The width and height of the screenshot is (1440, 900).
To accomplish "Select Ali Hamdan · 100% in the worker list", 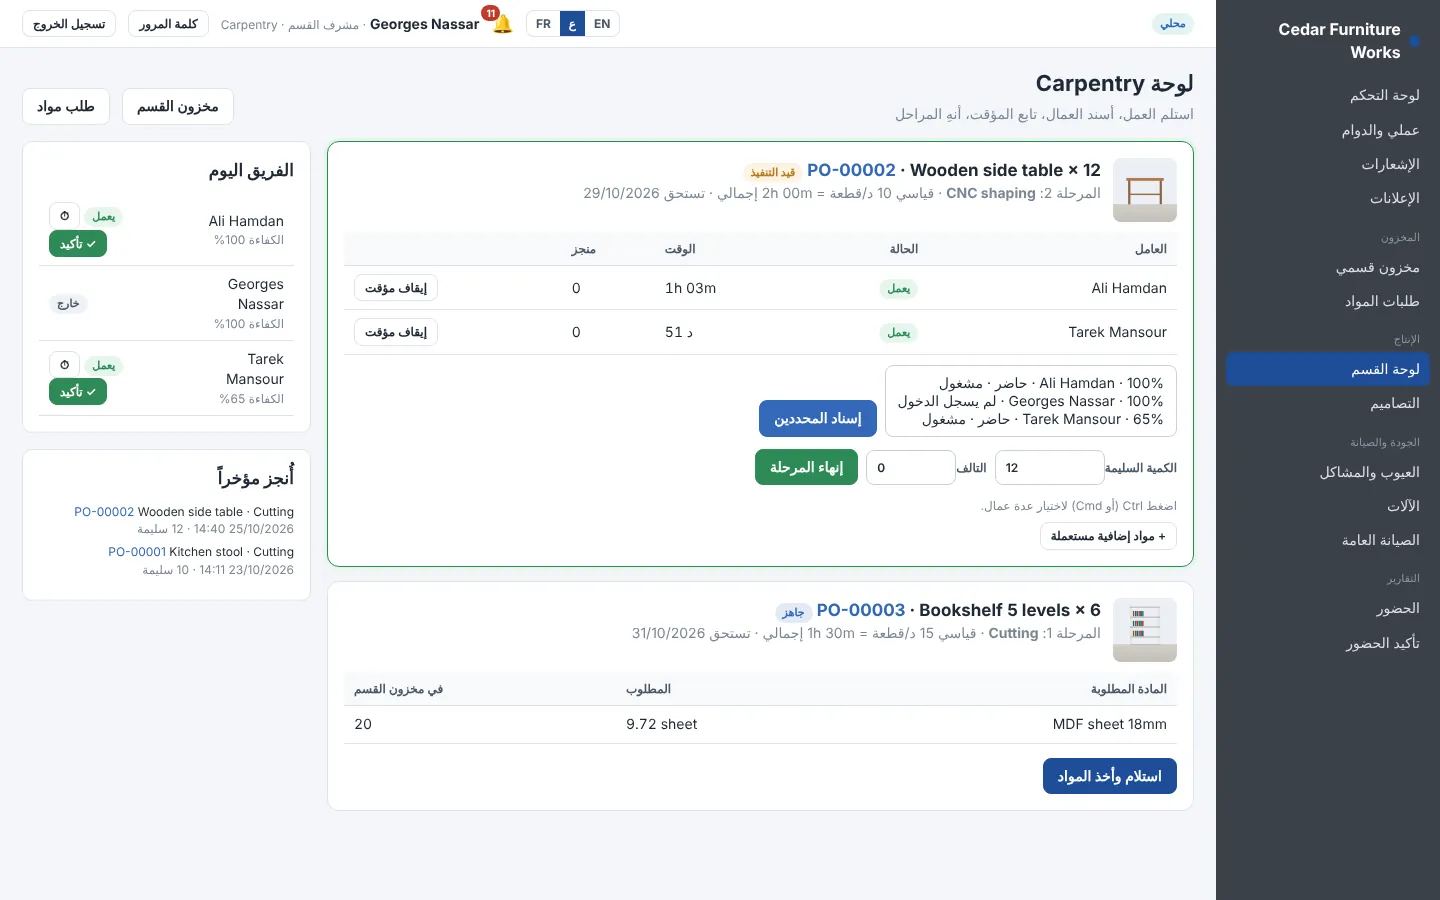I will click(x=1030, y=383).
